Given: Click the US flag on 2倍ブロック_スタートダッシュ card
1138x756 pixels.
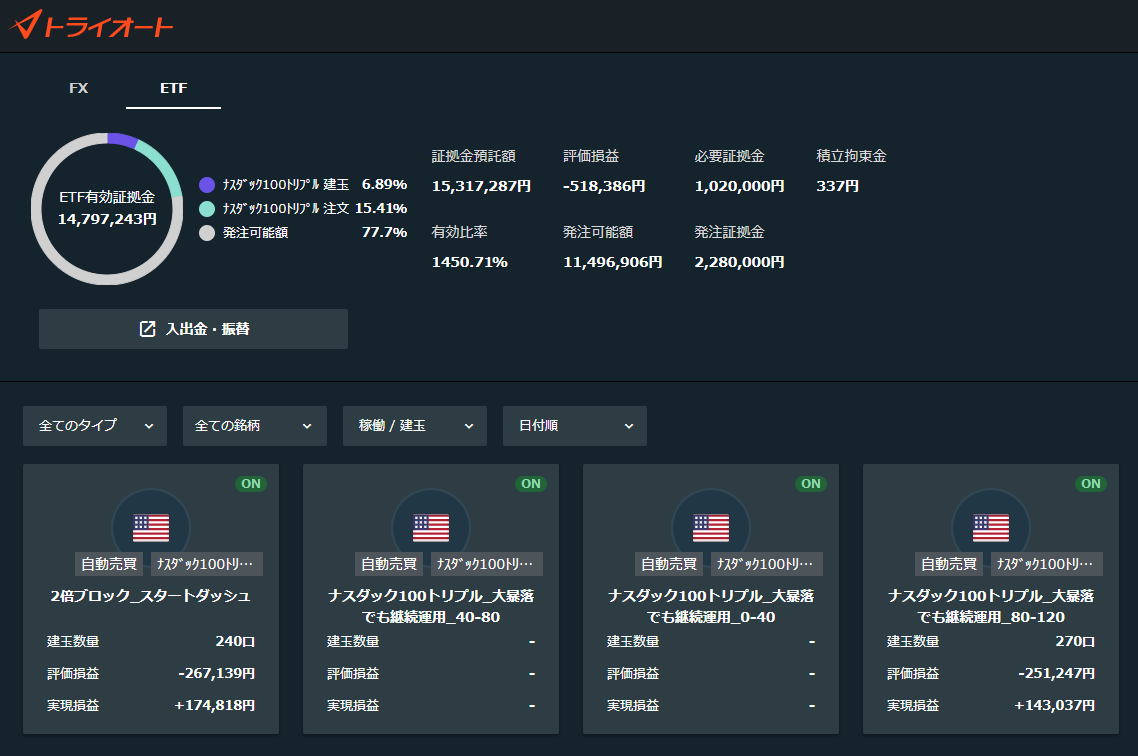Looking at the screenshot, I should [151, 527].
